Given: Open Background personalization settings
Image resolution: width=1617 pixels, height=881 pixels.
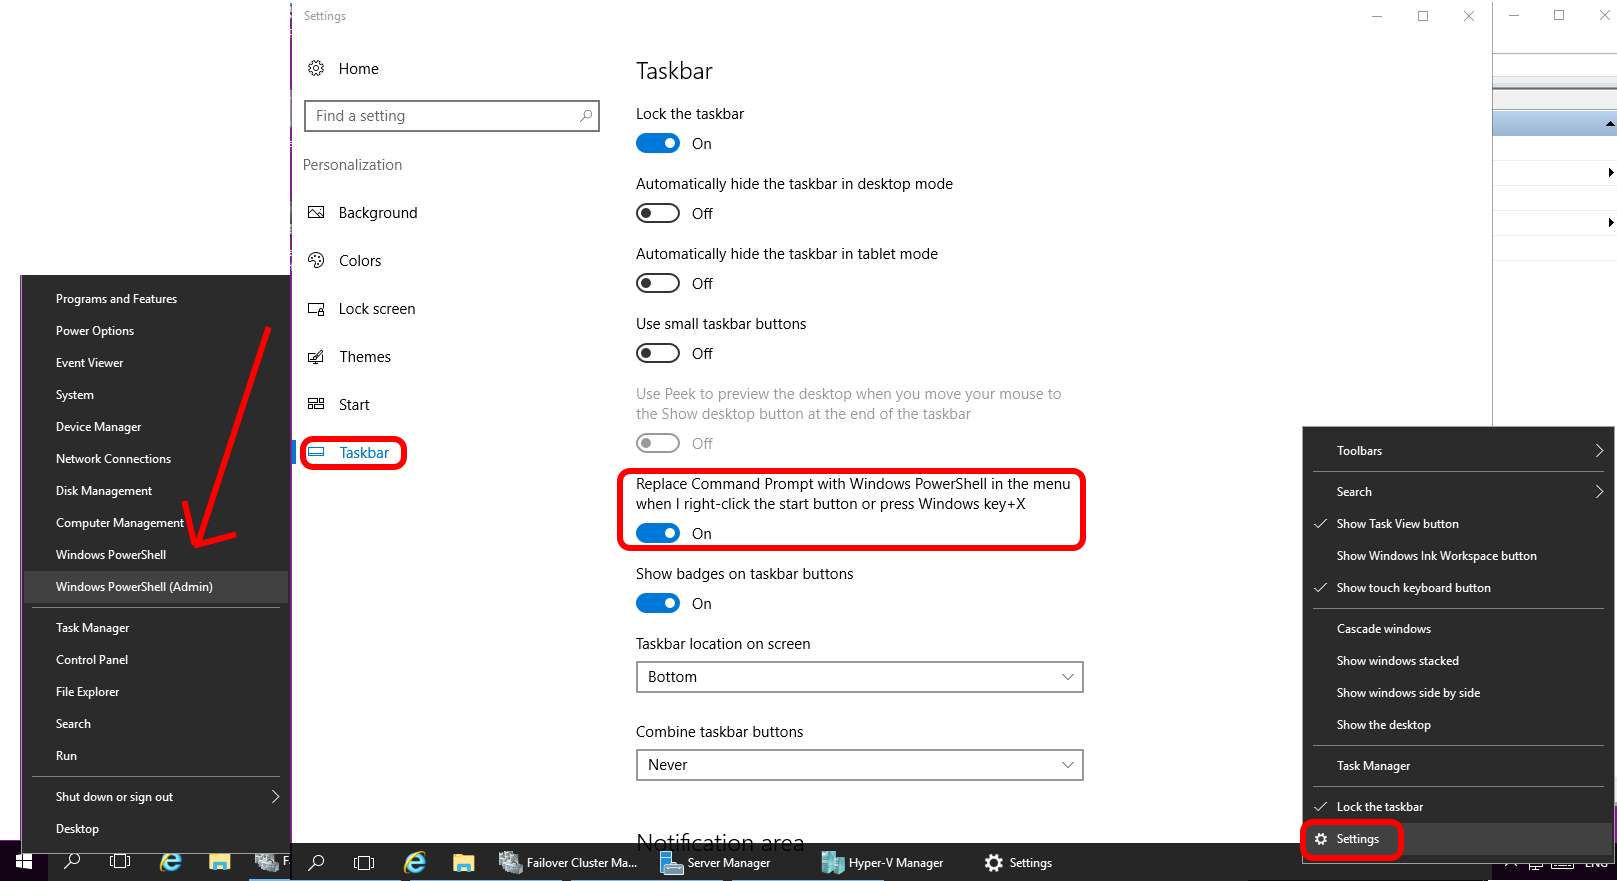Looking at the screenshot, I should coord(377,213).
